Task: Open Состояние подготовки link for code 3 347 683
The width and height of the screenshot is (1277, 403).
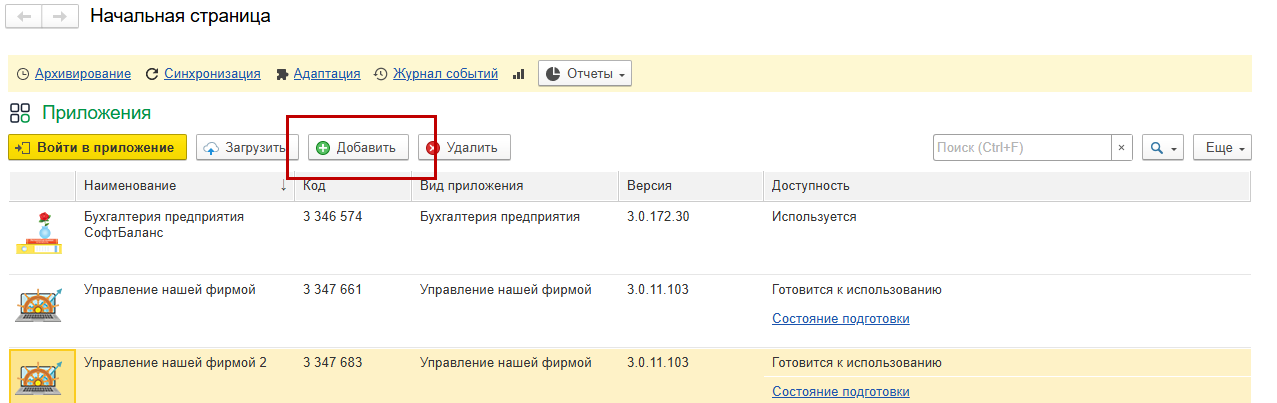Action: pyautogui.click(x=841, y=391)
